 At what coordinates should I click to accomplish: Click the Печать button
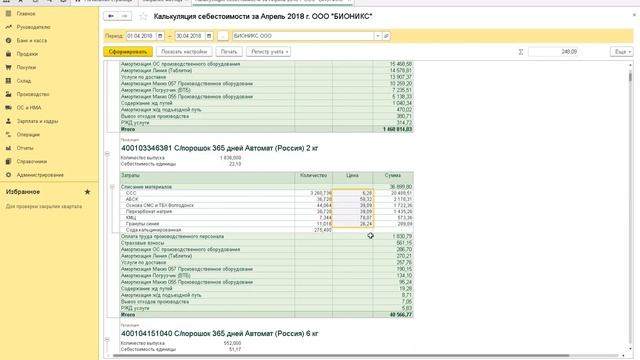[229, 52]
